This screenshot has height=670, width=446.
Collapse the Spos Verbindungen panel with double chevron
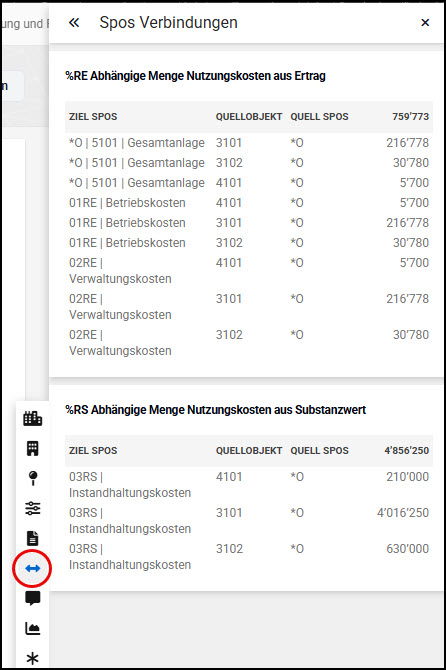coord(74,23)
